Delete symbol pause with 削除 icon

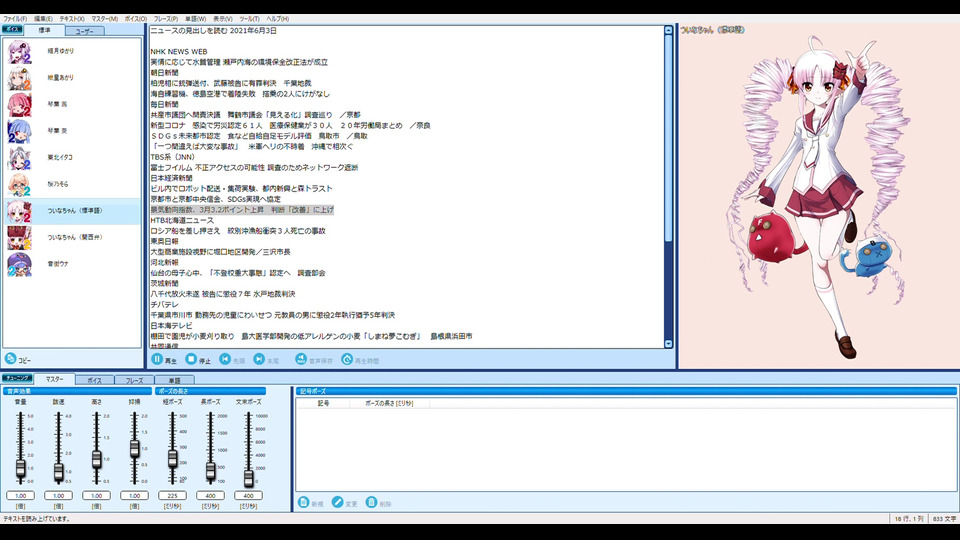click(x=371, y=502)
